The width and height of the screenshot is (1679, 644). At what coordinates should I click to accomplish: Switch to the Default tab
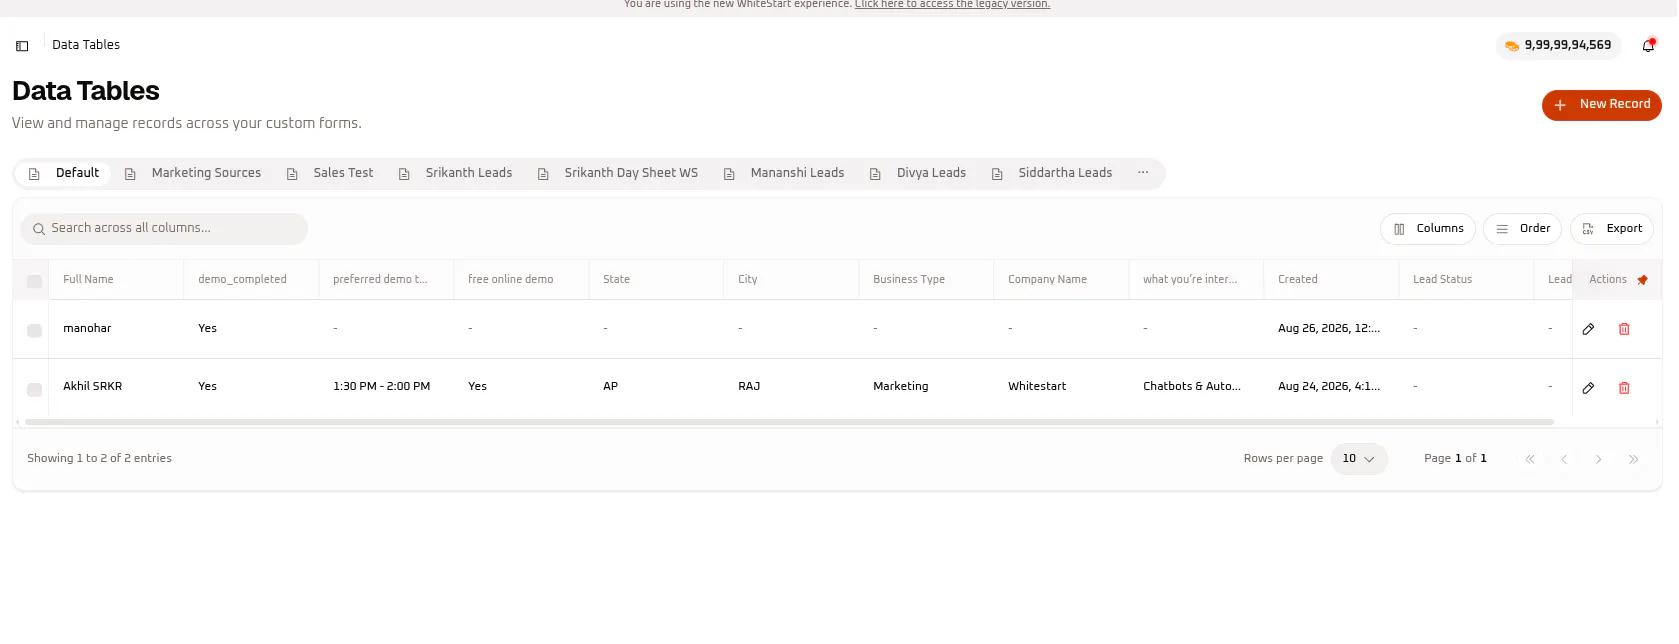[x=64, y=173]
